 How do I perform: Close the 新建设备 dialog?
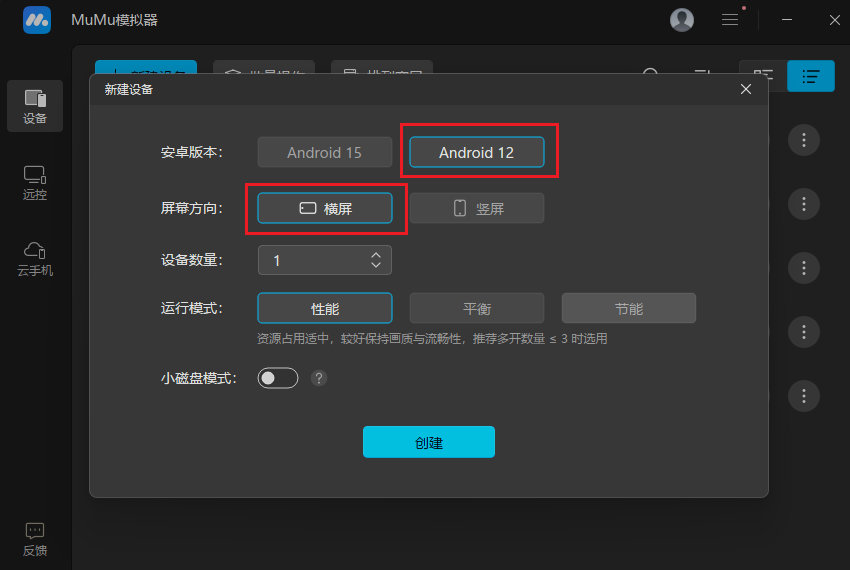coord(745,89)
